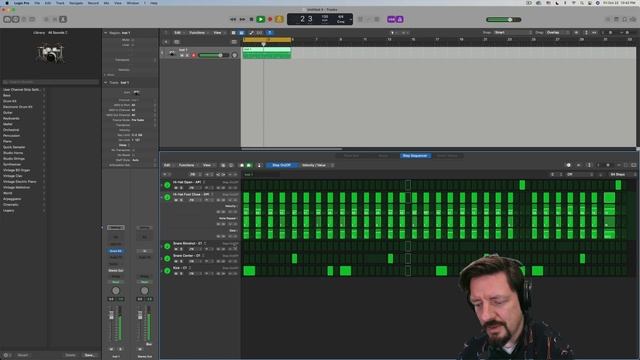Open the Navigate menu
This screenshot has height=360, width=640.
[x=76, y=3]
